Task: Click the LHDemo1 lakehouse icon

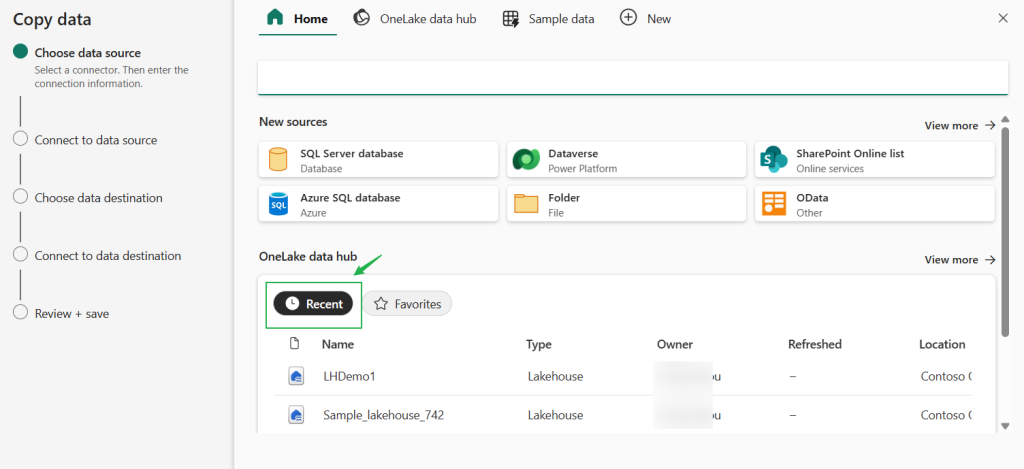Action: [296, 376]
